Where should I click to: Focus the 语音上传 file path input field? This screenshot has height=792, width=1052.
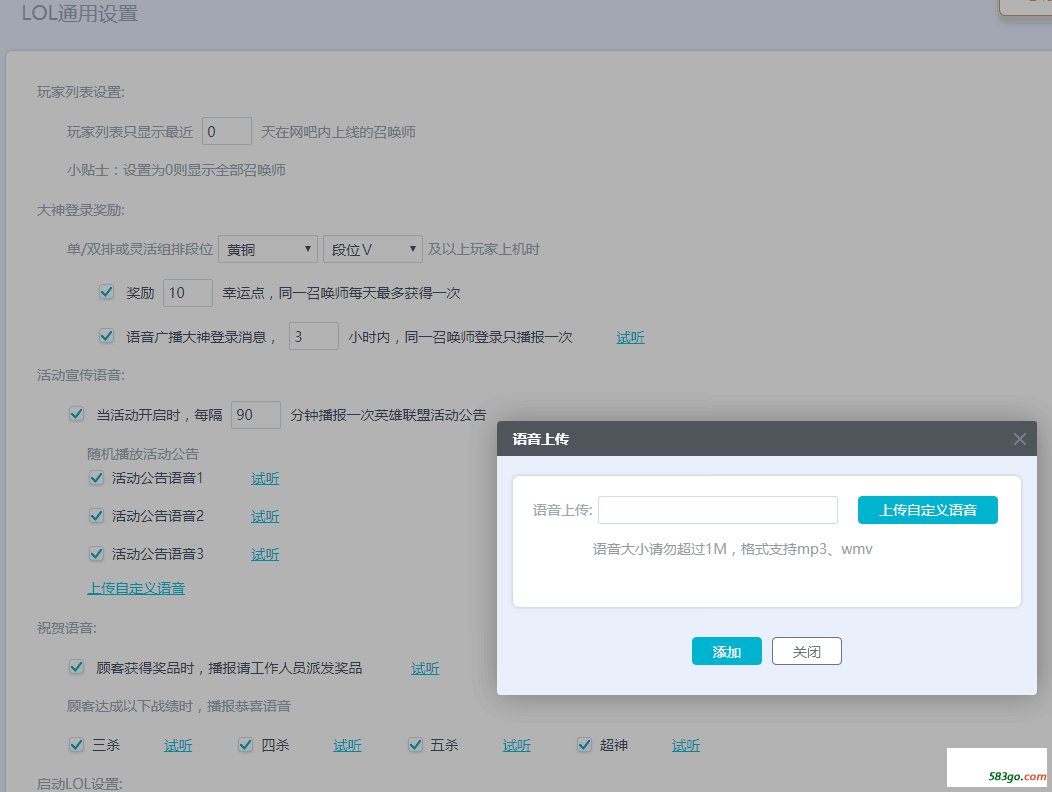(717, 510)
